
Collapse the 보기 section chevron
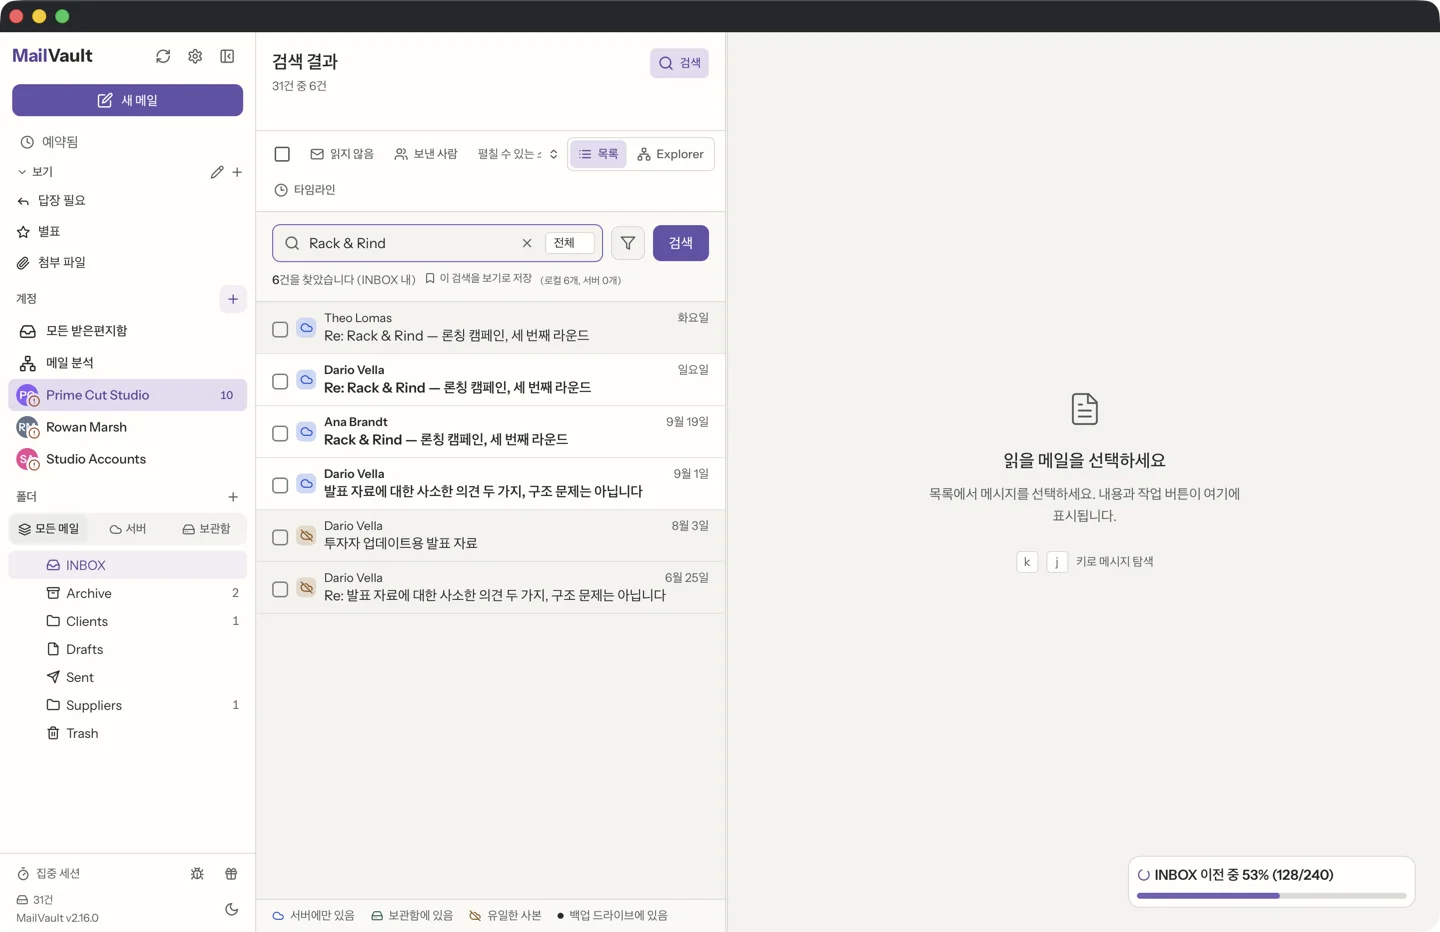22,172
